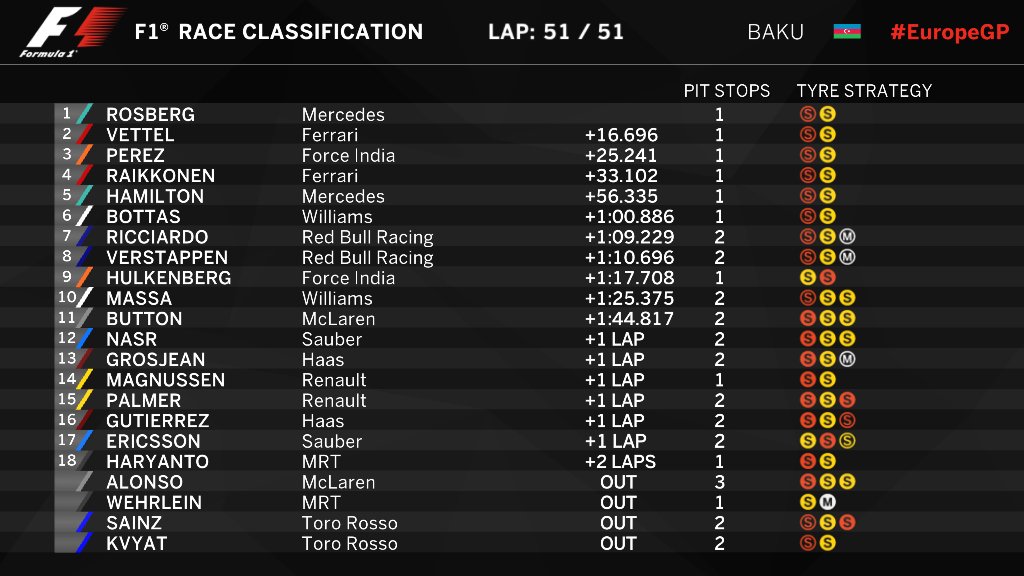Click the last tyre icon in Ericsson's row
This screenshot has width=1024, height=576.
point(847,441)
